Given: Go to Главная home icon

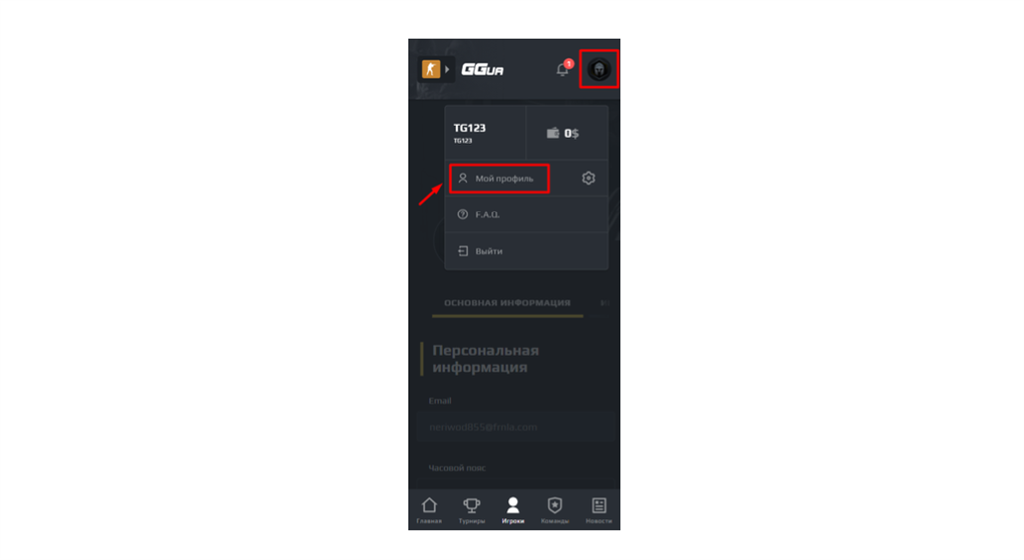Looking at the screenshot, I should tap(429, 510).
